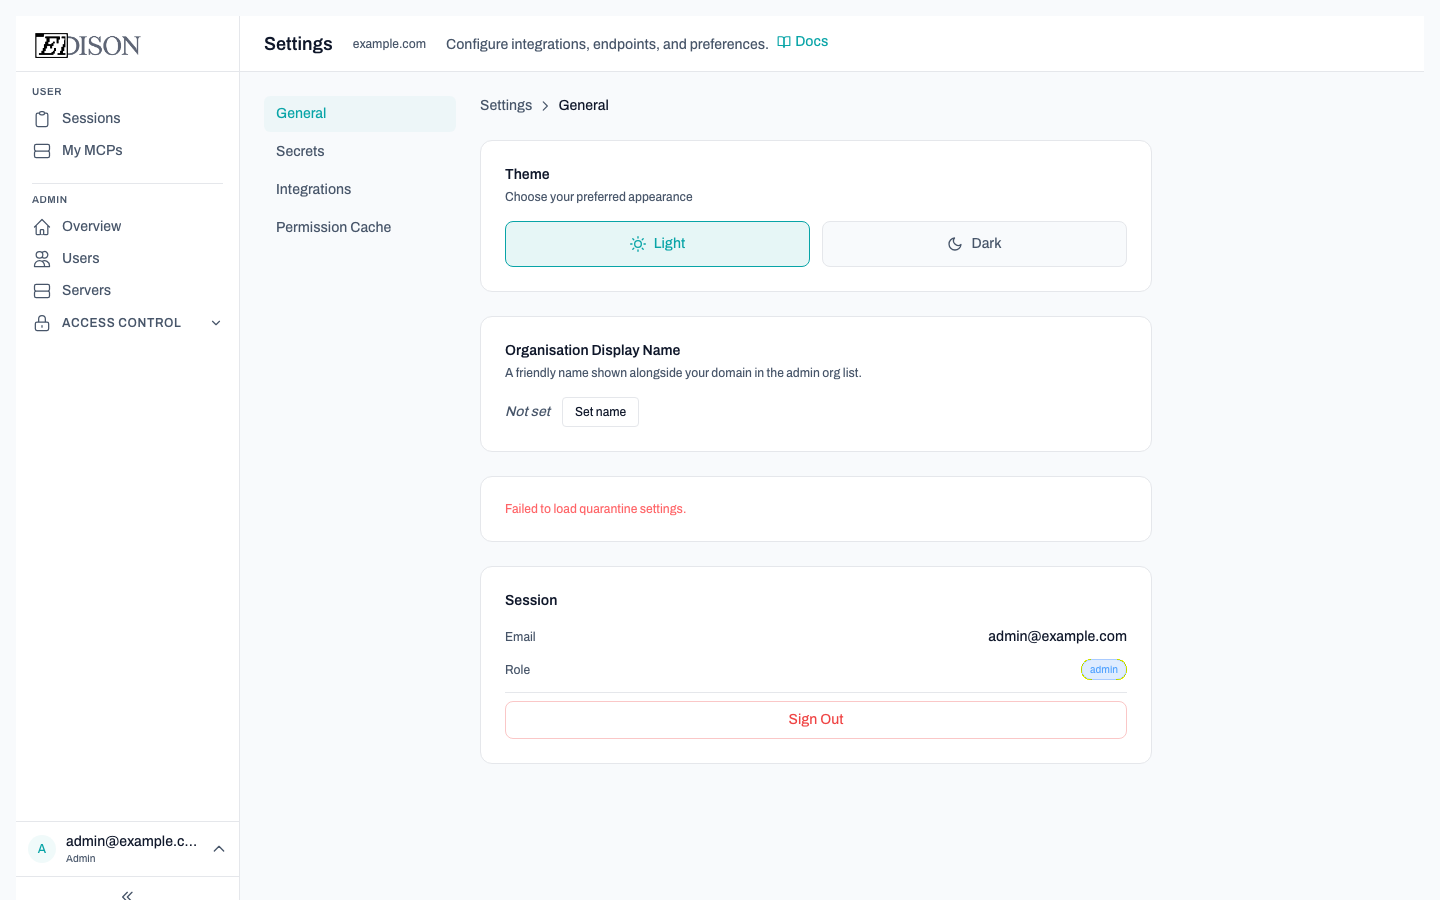Image resolution: width=1440 pixels, height=900 pixels.
Task: Click the Access Control lock icon
Action: [41, 322]
